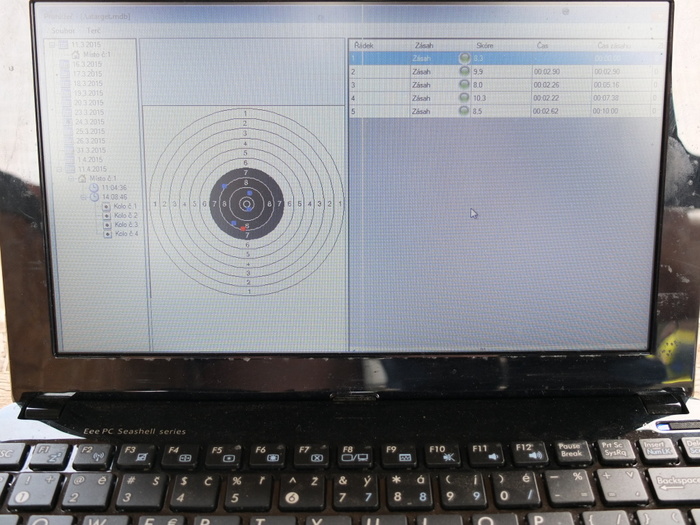Collapse the 14:08:46 session node
Screen dimensions: 700x525
click(x=83, y=197)
